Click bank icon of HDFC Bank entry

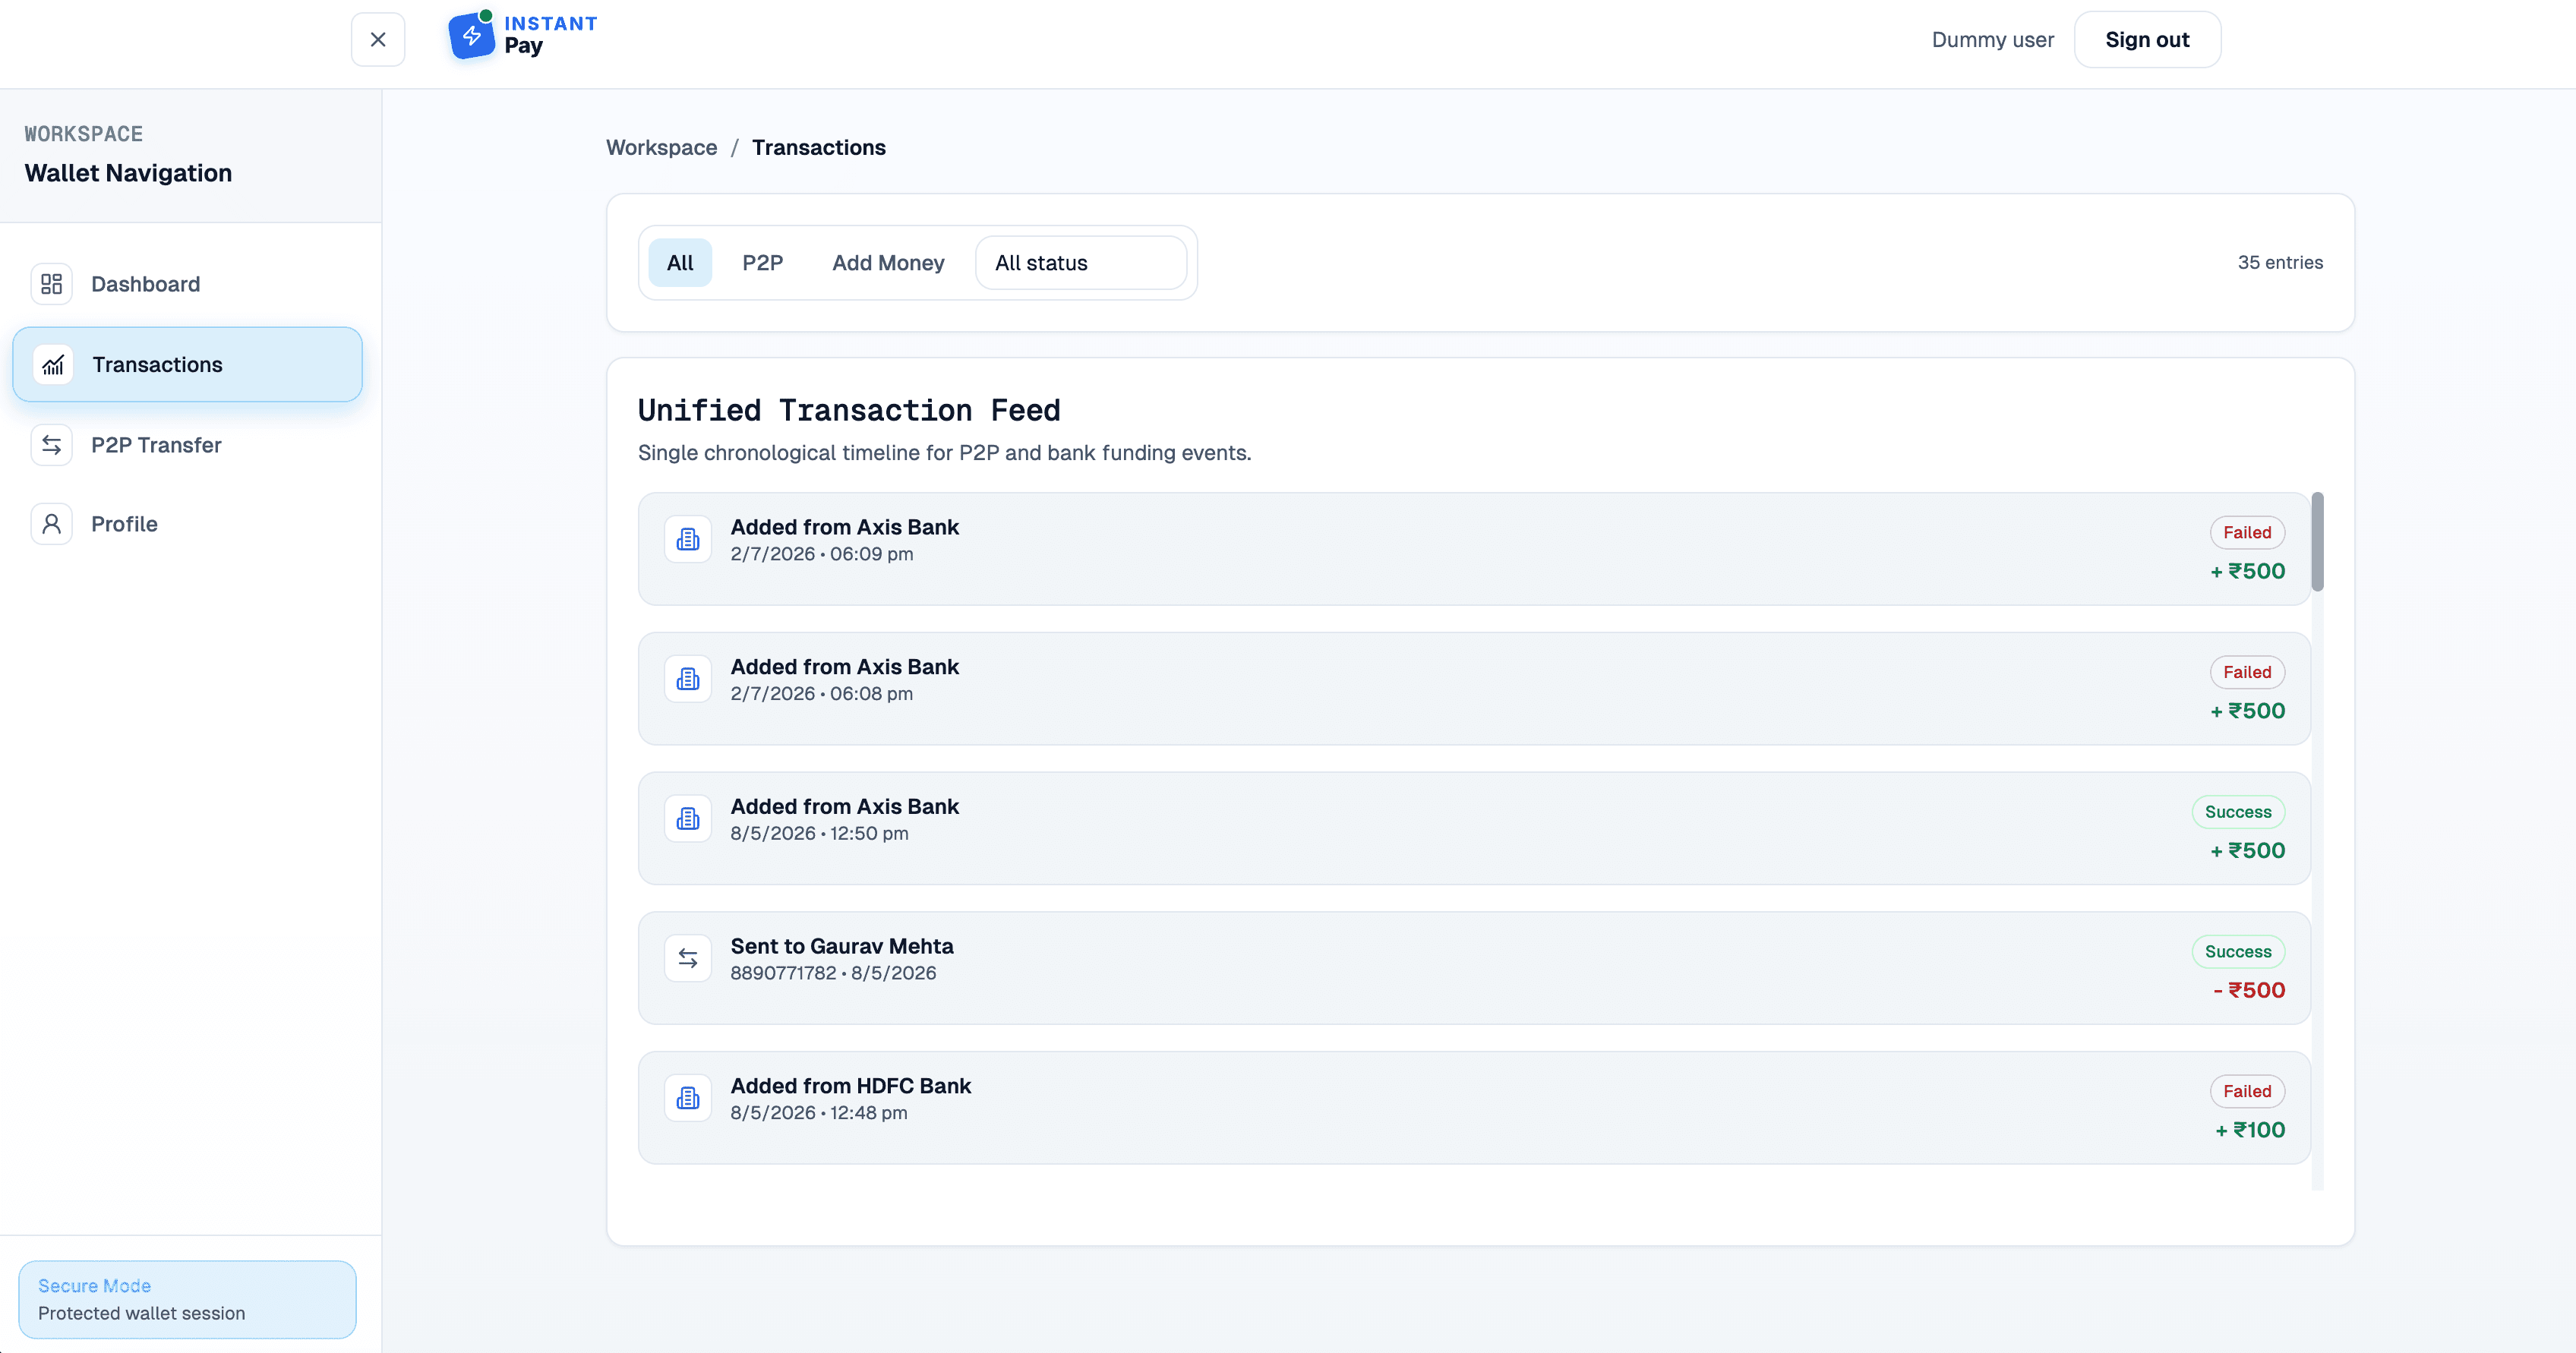[688, 1098]
